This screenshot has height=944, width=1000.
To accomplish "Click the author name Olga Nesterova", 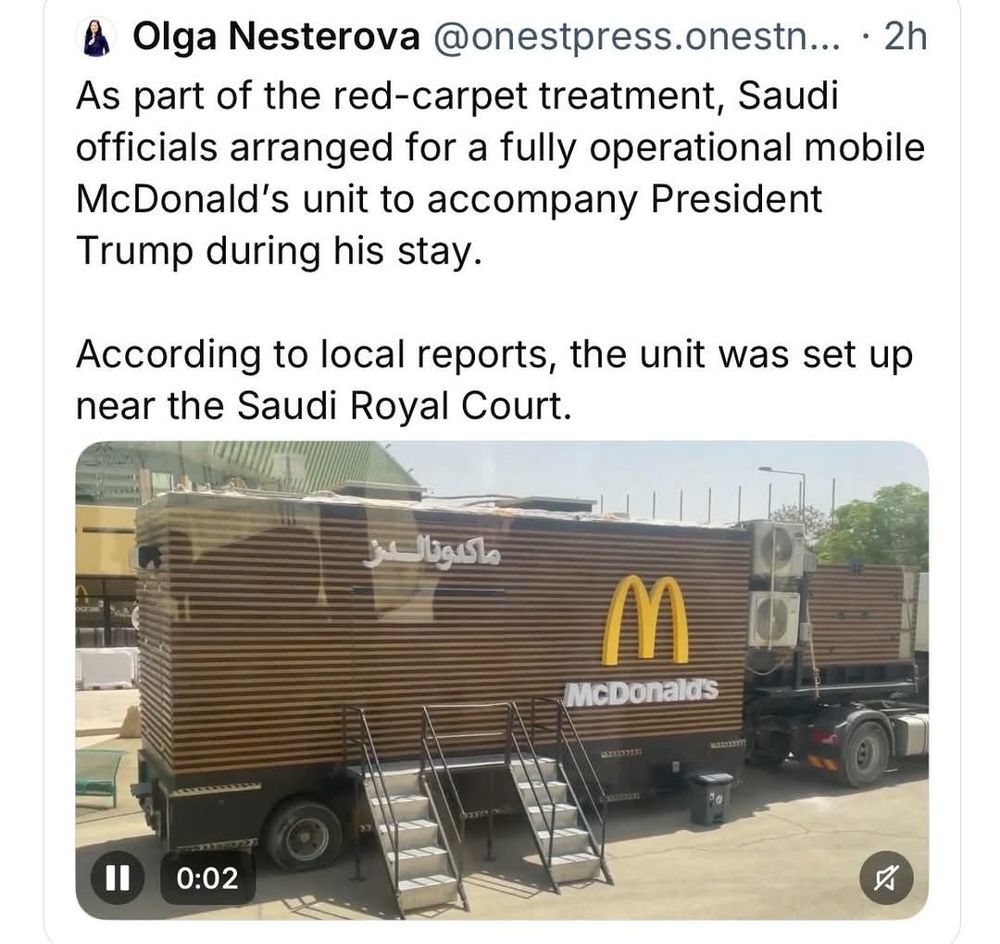I will tap(276, 38).
